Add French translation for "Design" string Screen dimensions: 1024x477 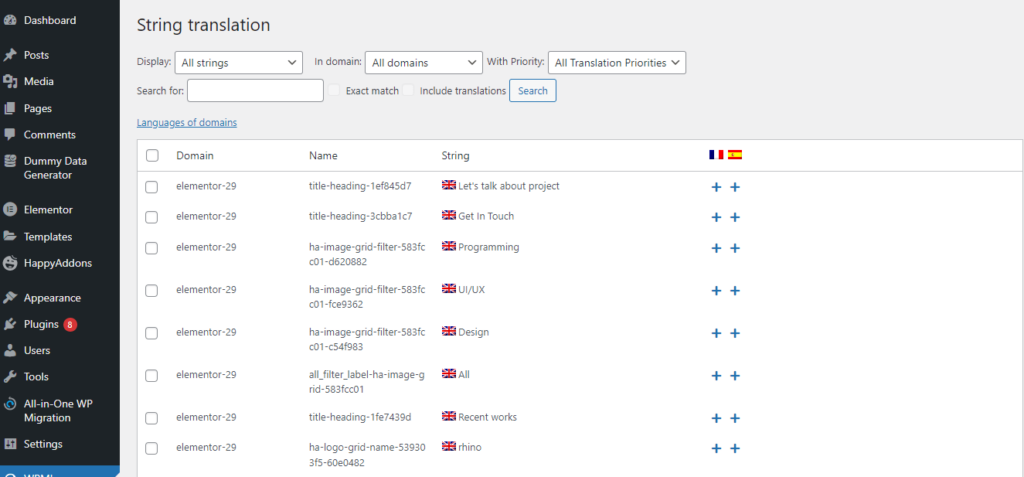(716, 333)
